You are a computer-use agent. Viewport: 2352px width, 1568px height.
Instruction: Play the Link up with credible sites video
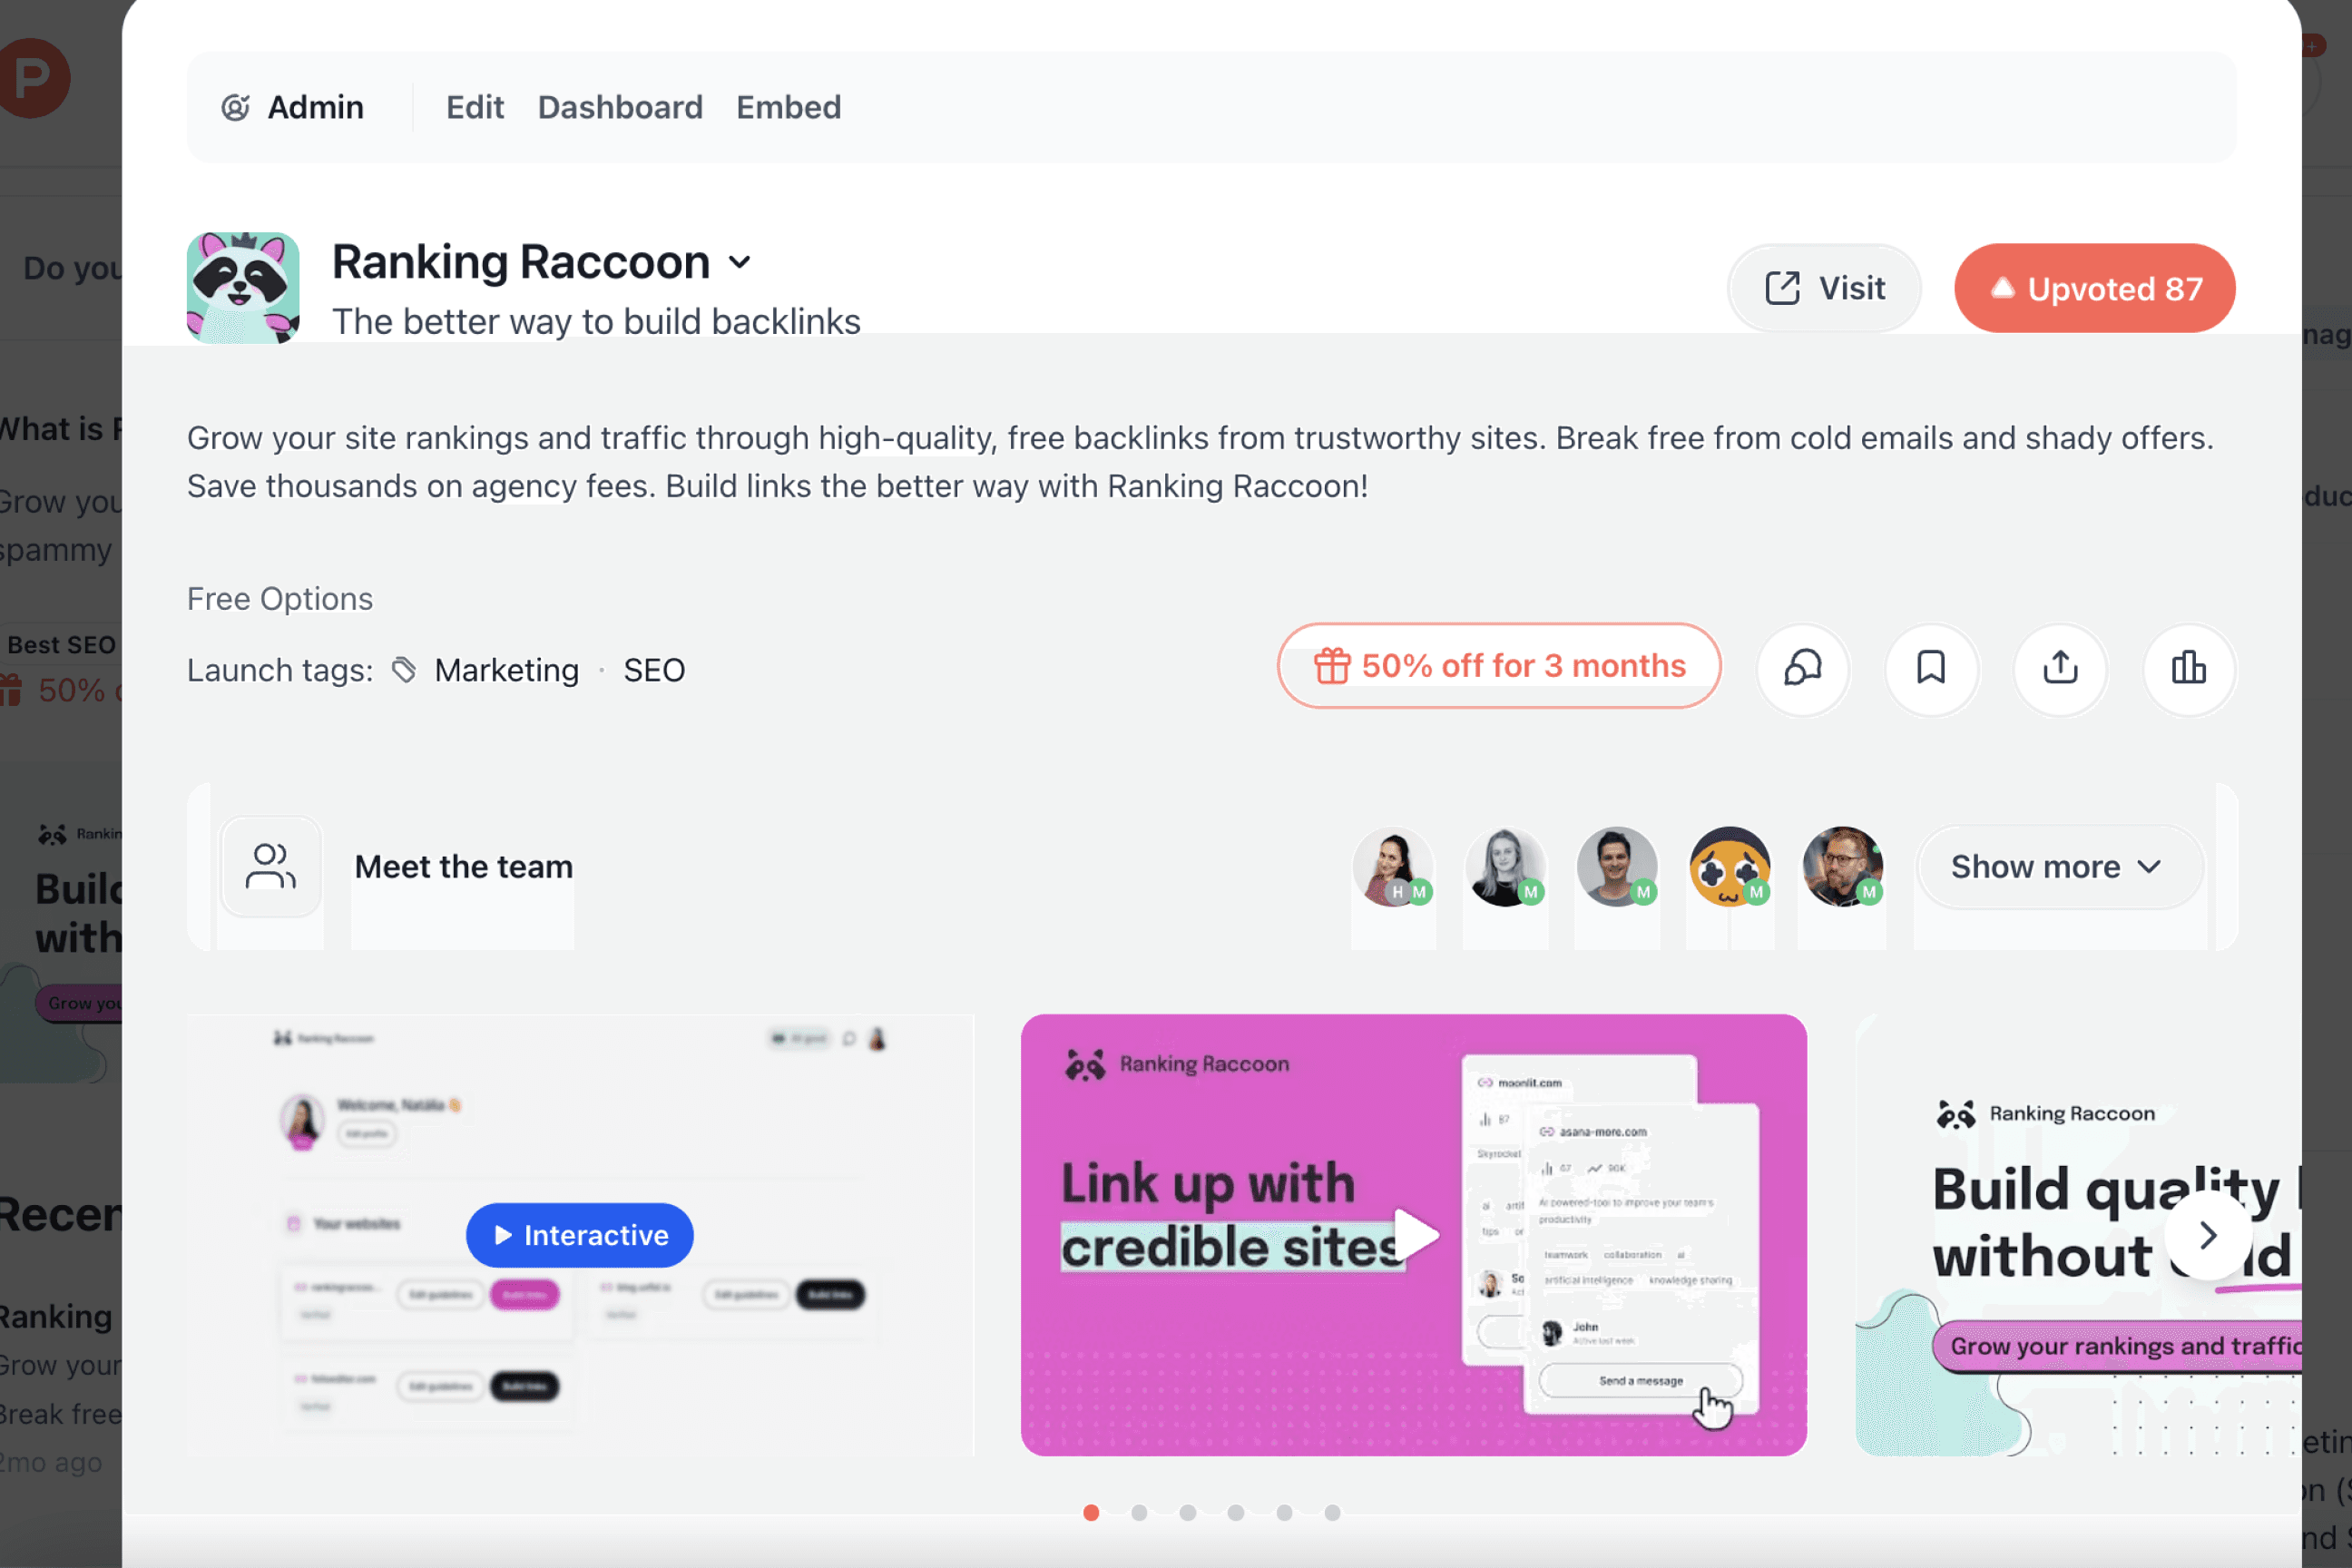(x=1415, y=1235)
